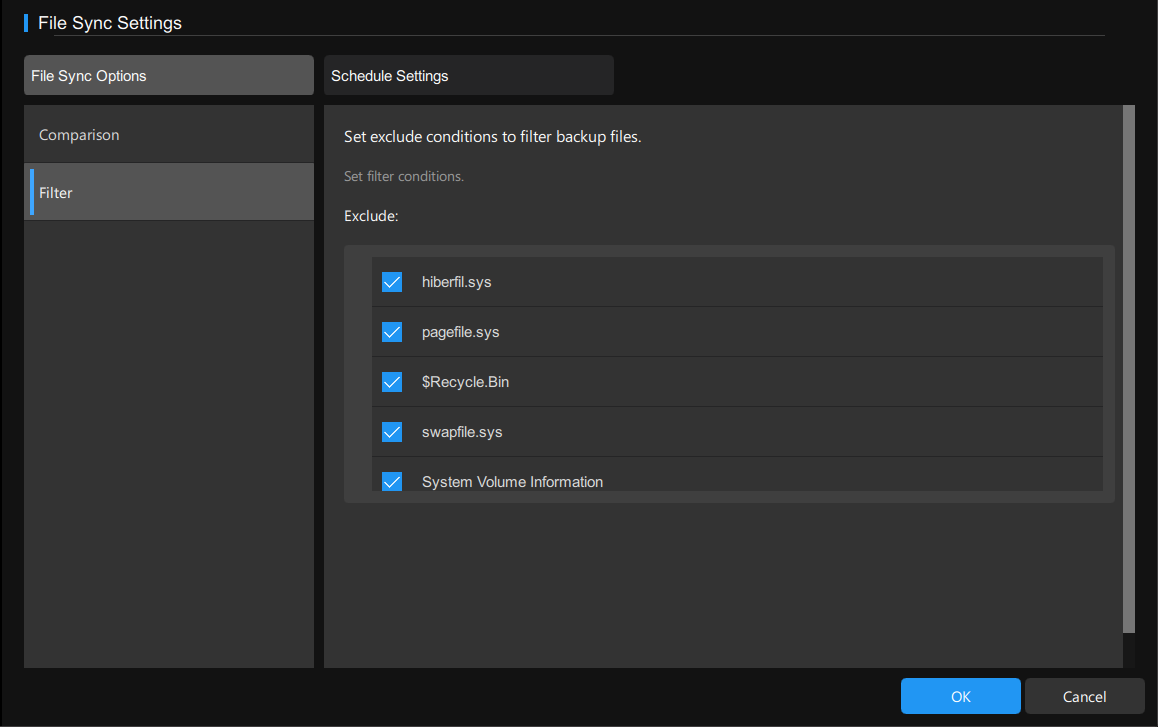Disable the $Recycle.Bin exclusion checkbox
Image resolution: width=1158 pixels, height=727 pixels.
pyautogui.click(x=392, y=382)
